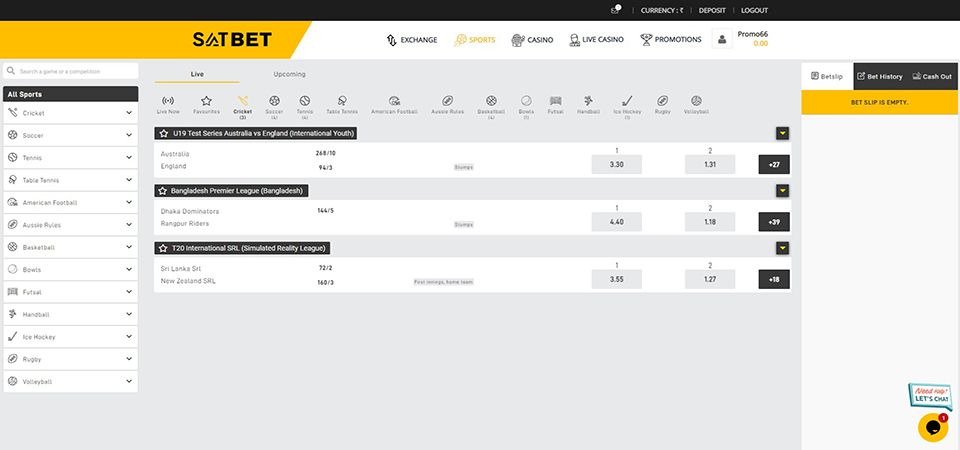Switch to the Live tab

[x=197, y=74]
